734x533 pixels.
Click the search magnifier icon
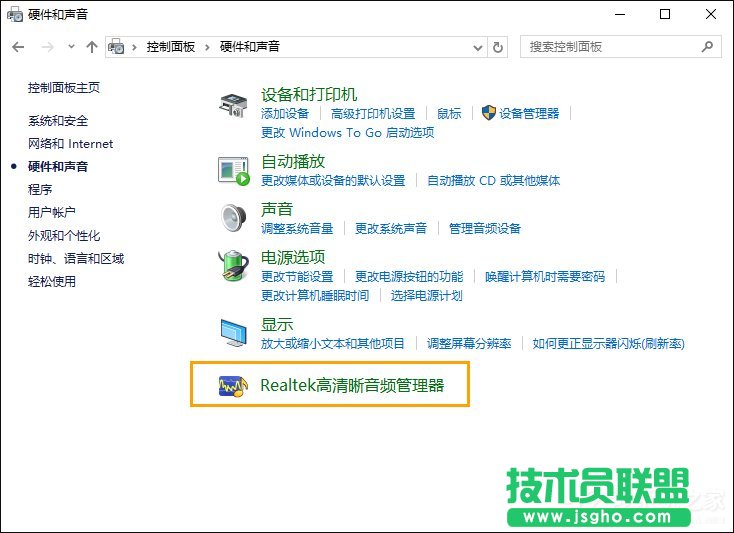point(707,46)
